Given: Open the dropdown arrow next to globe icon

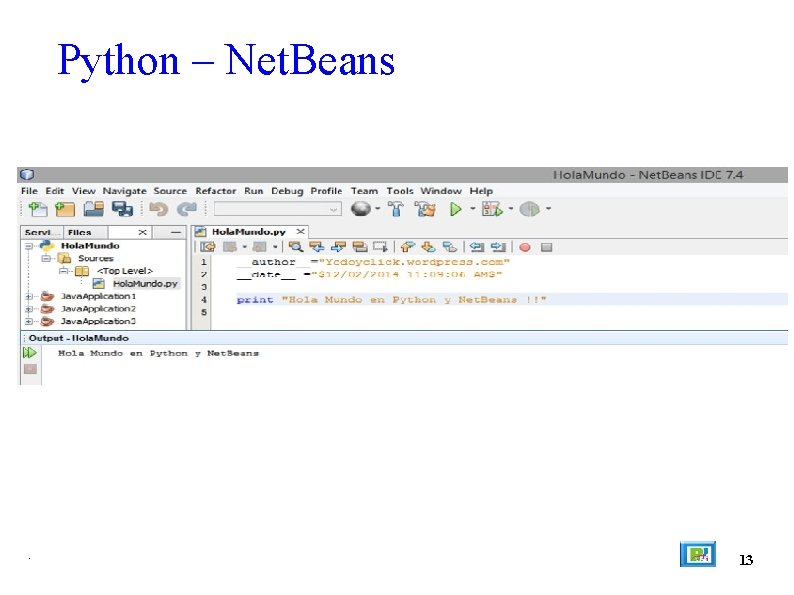Looking at the screenshot, I should (377, 209).
